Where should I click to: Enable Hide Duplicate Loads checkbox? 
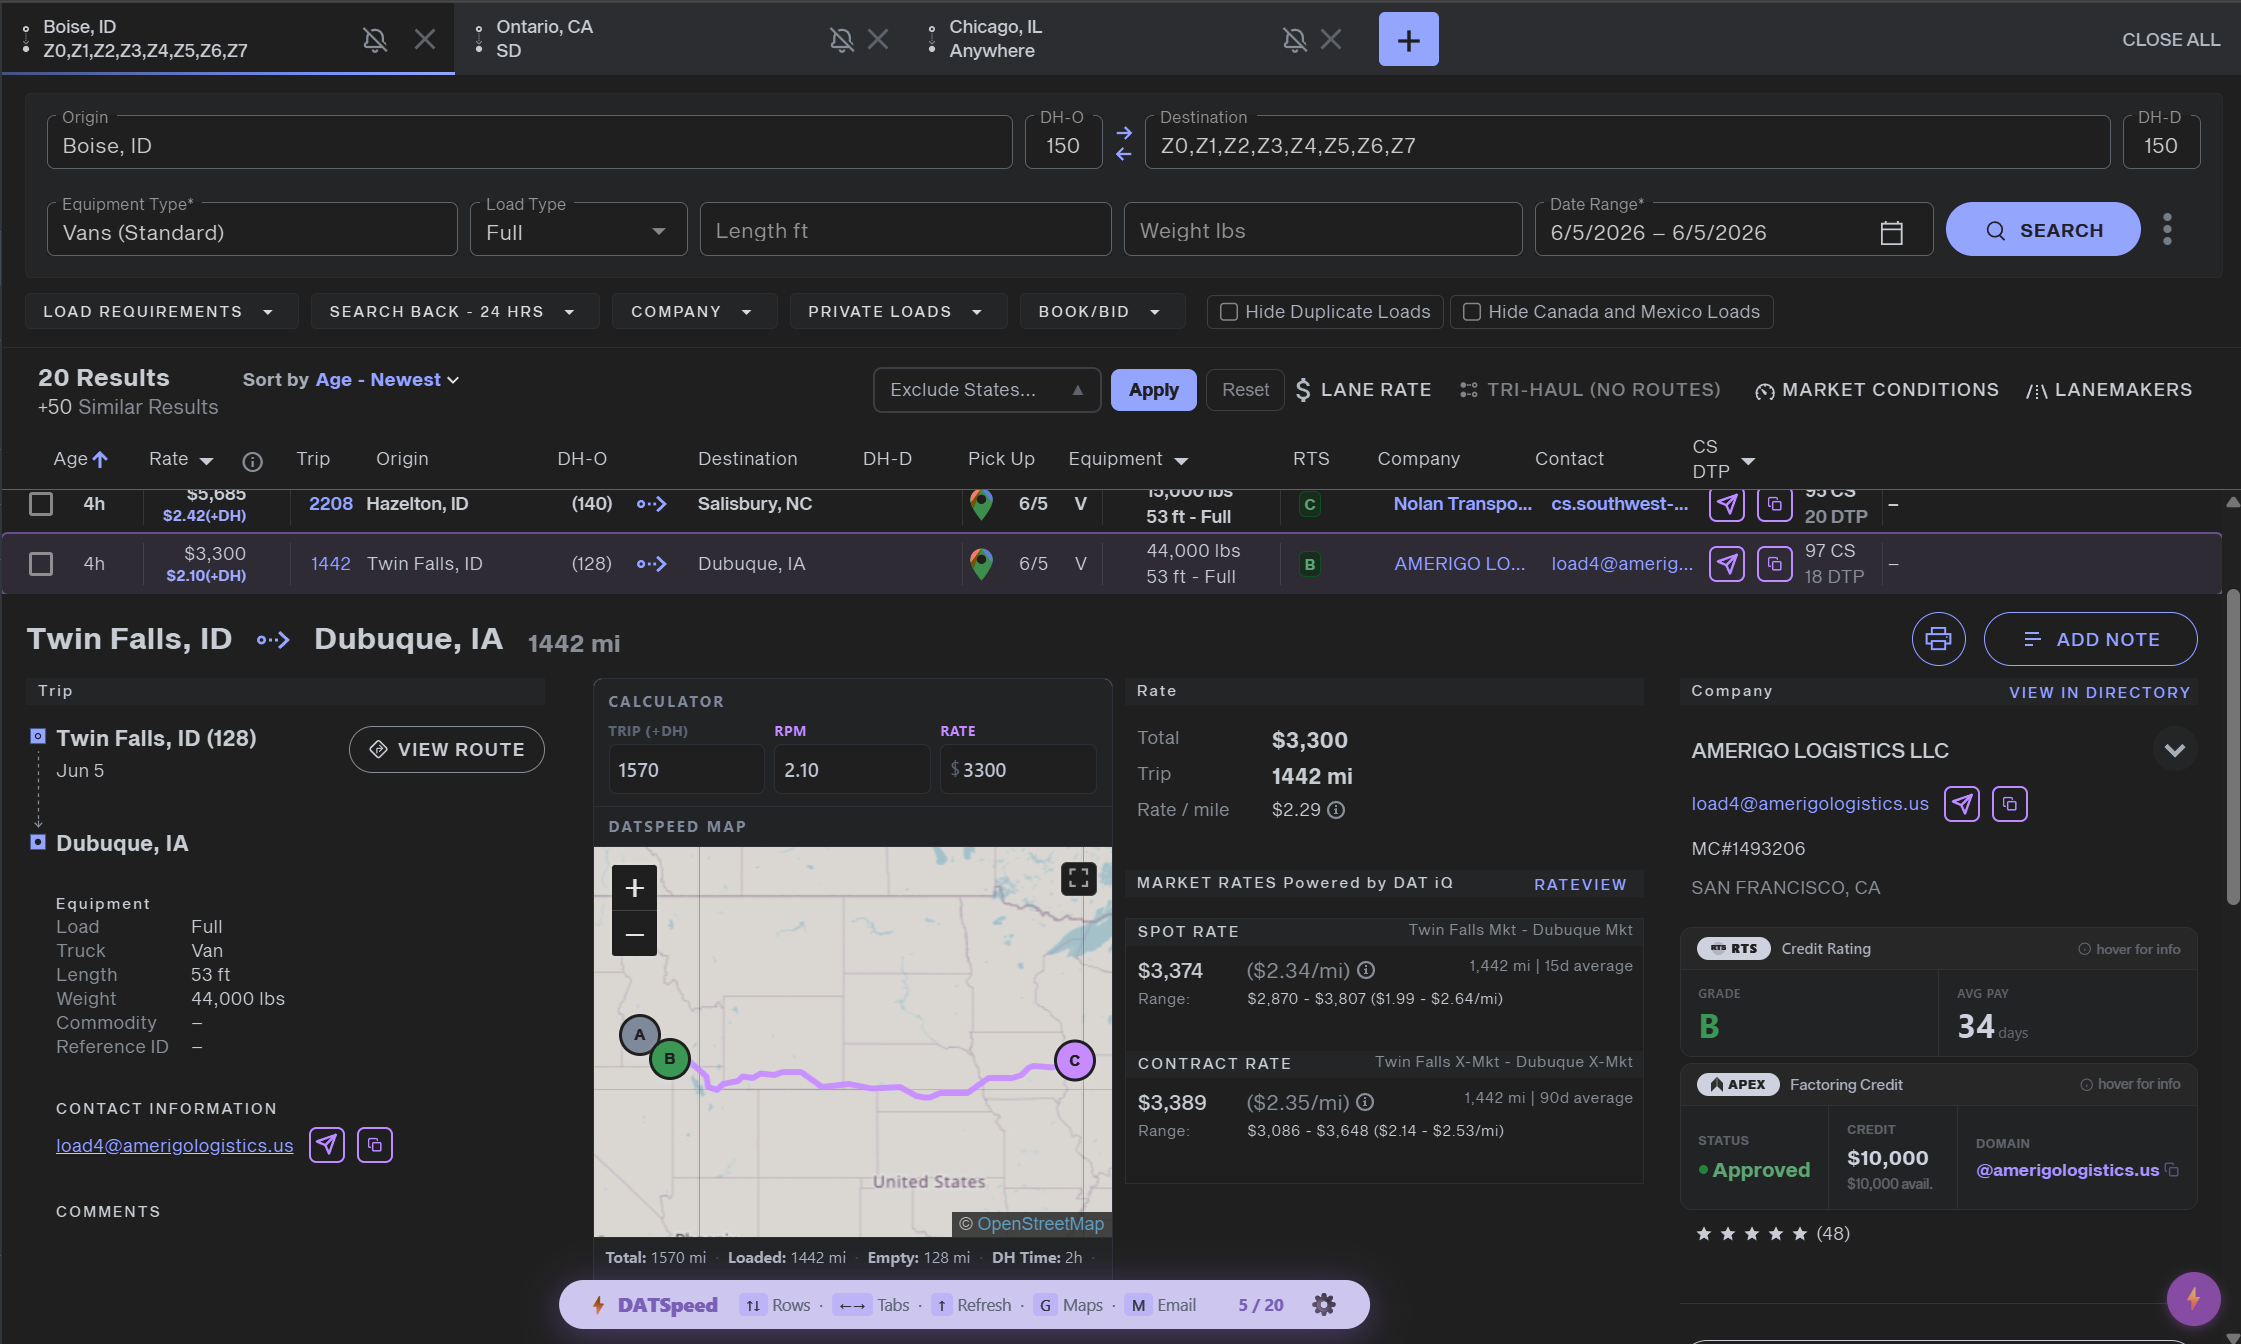[1229, 312]
